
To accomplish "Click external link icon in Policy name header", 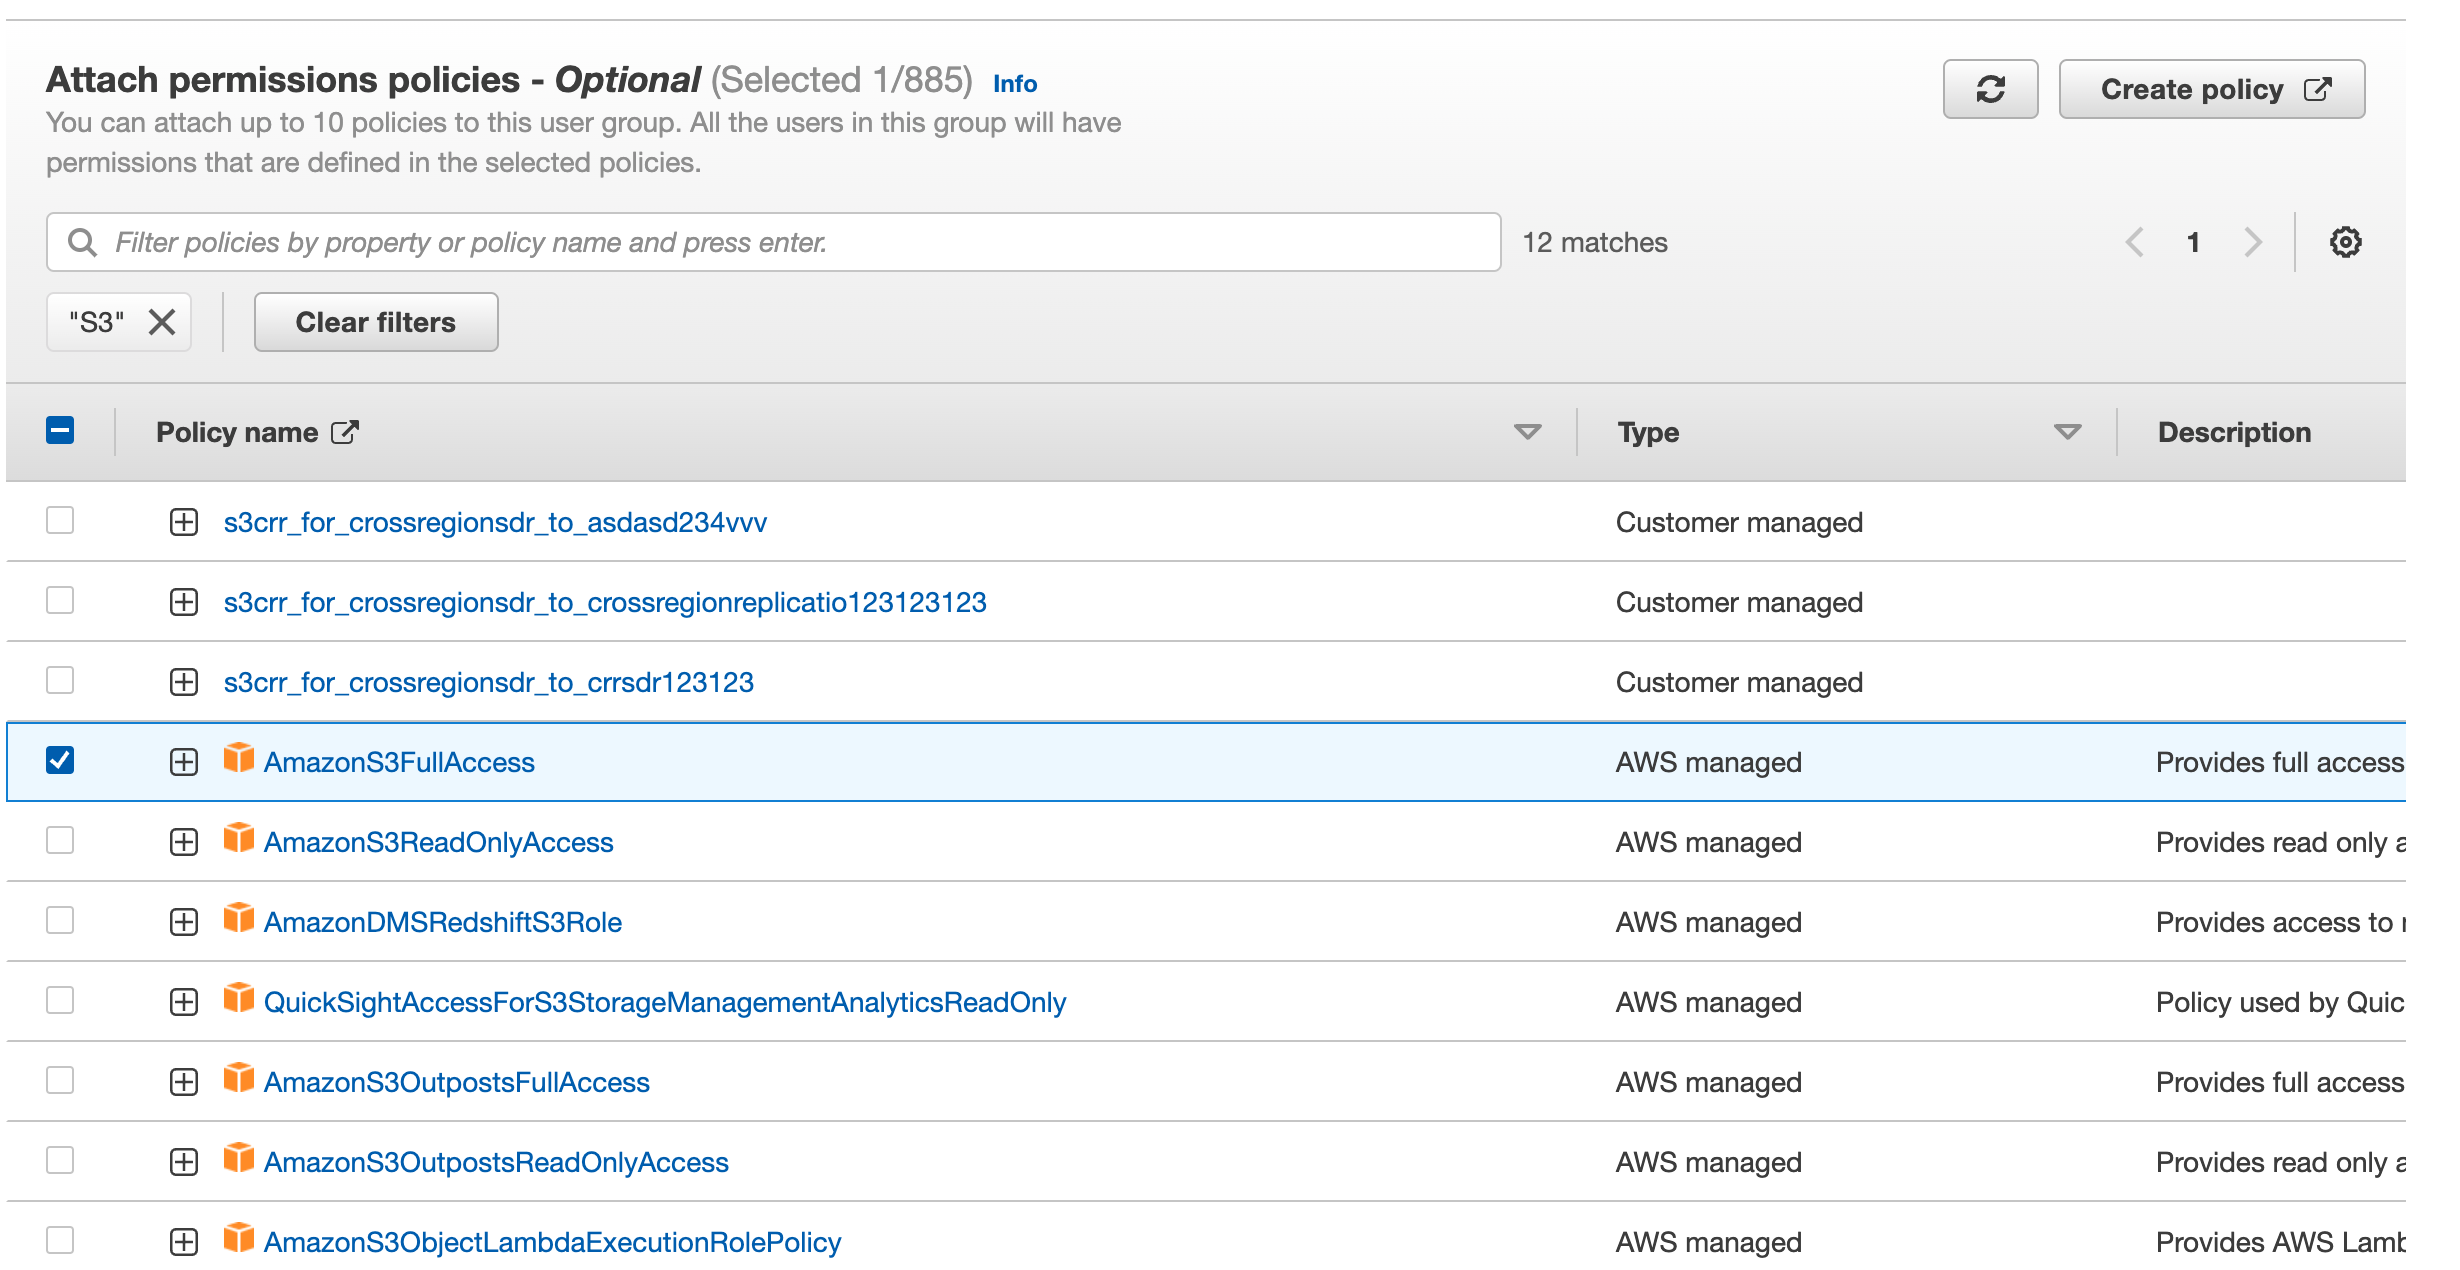I will (345, 432).
